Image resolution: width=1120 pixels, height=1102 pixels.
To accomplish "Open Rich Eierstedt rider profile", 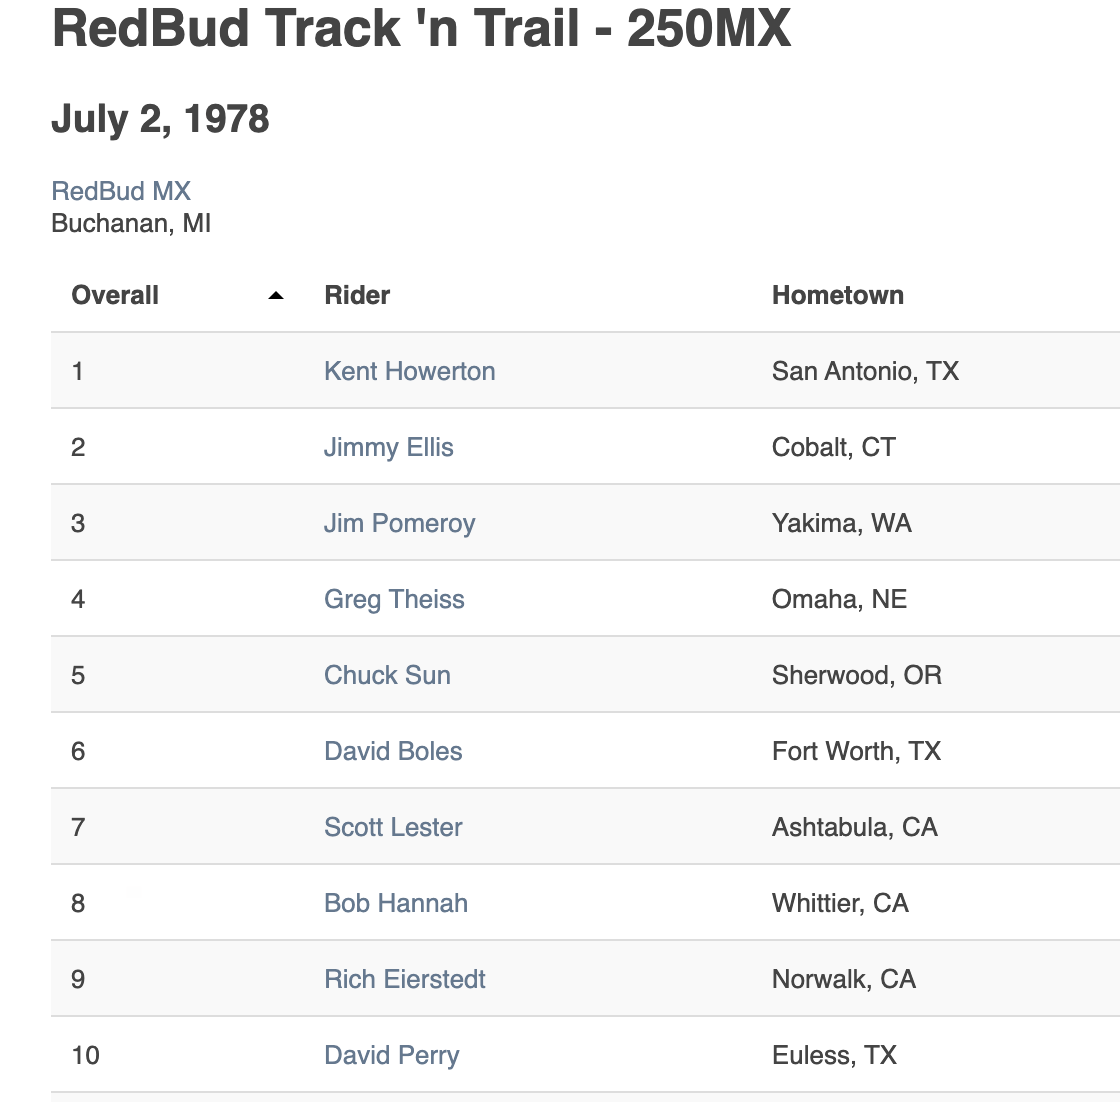I will coord(404,980).
